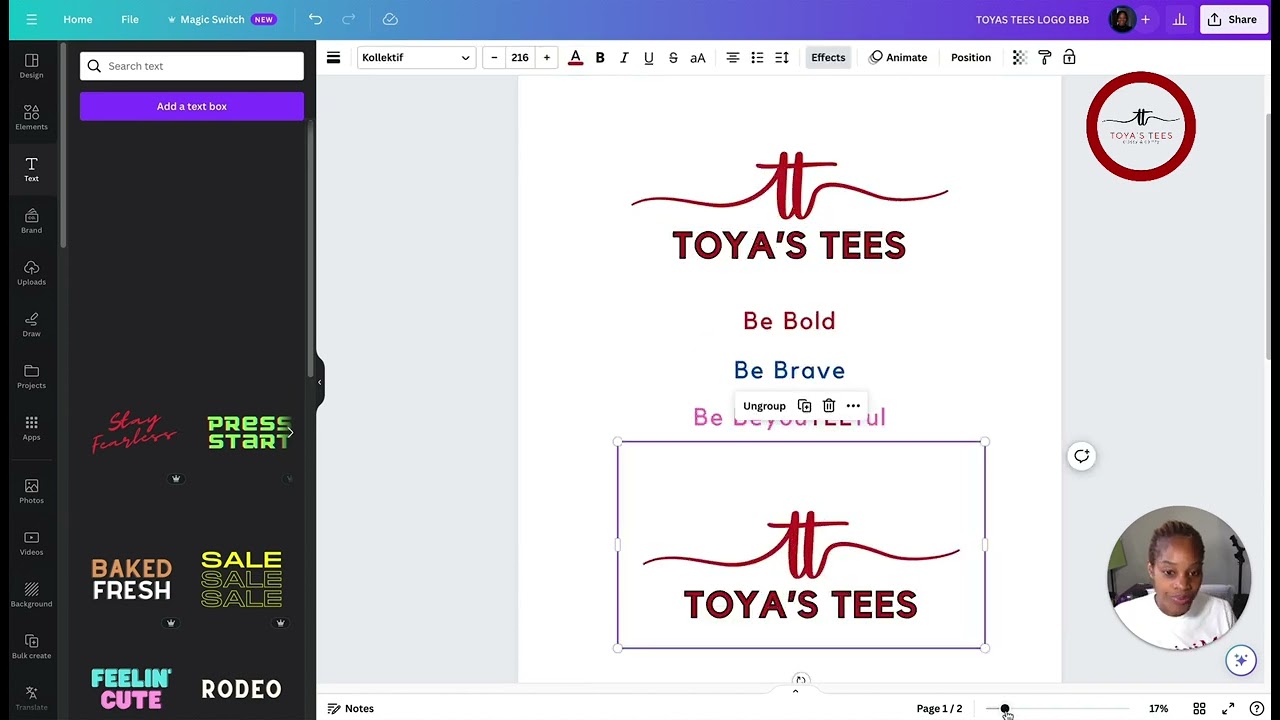Open the 17% zoom level menu
The image size is (1280, 720).
click(x=1158, y=709)
